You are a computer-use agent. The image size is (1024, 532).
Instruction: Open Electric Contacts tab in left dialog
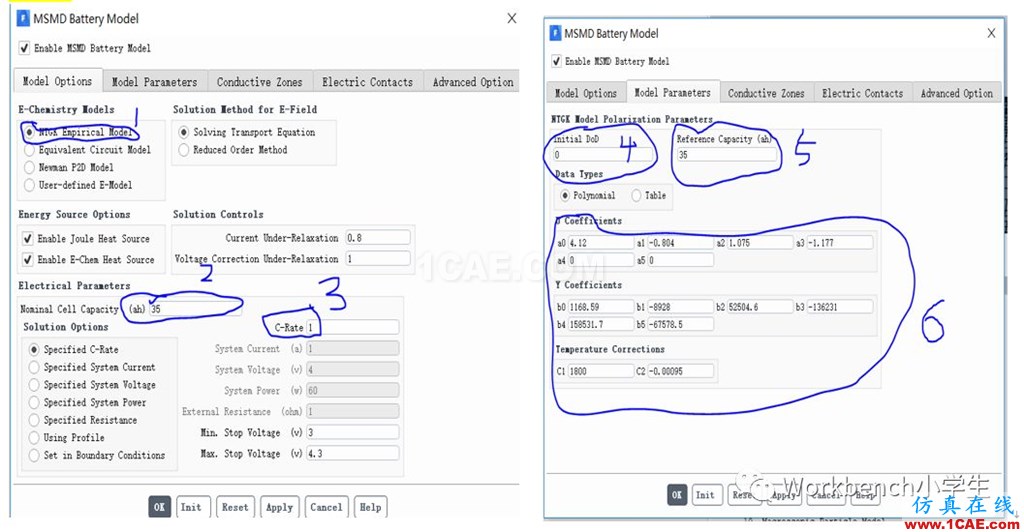[x=368, y=82]
